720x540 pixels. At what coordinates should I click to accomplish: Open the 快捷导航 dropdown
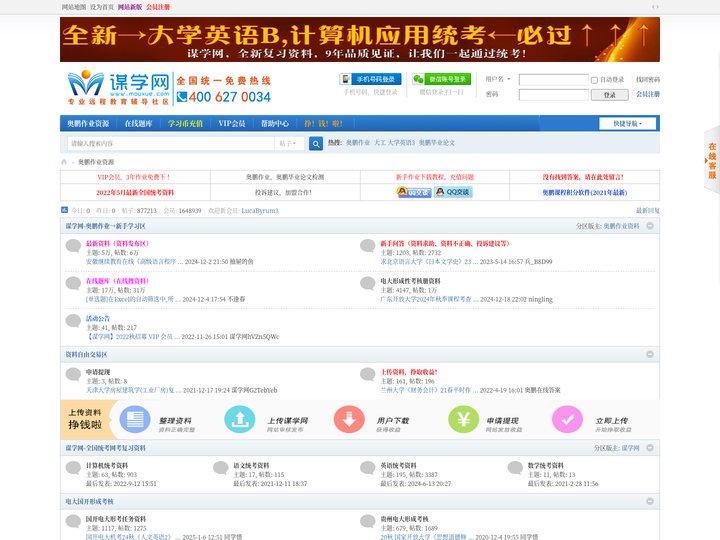point(627,124)
